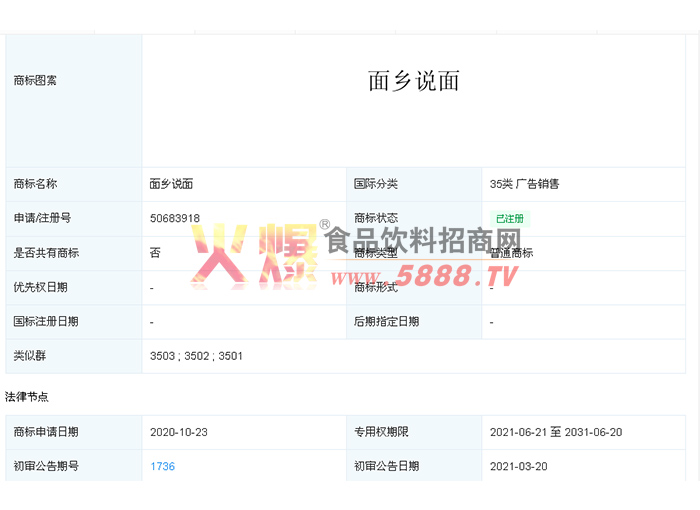Click the 食品饮料招商网 watermark text
The image size is (700, 510).
(424, 242)
